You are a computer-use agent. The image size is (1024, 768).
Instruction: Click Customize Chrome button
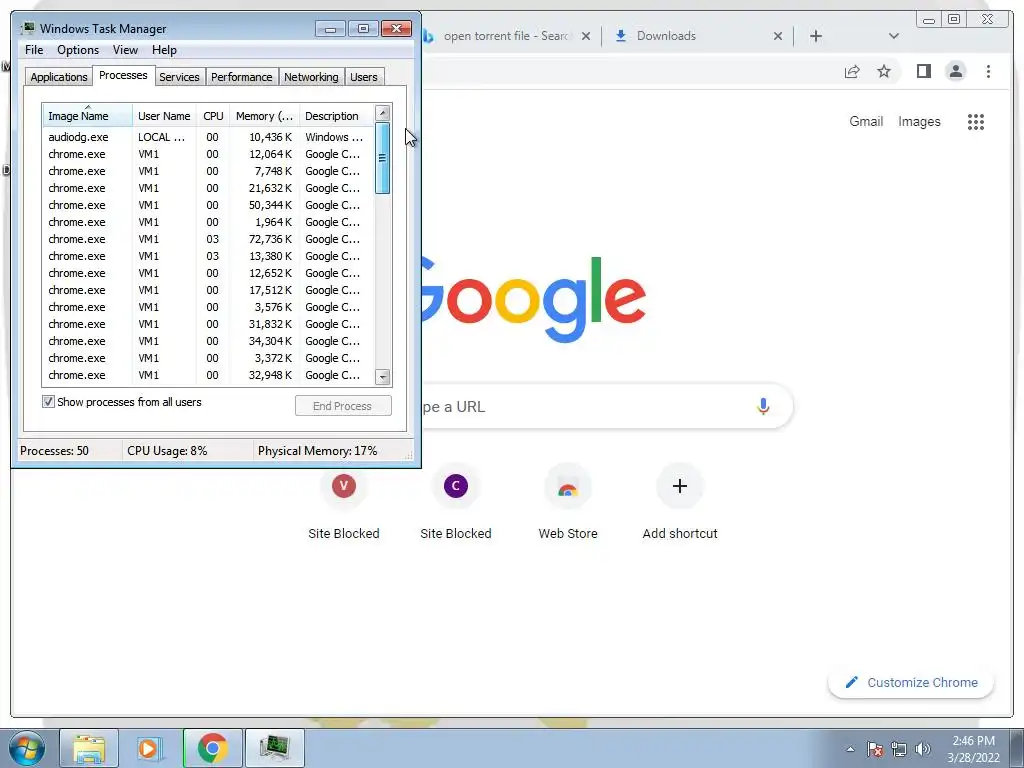pyautogui.click(x=911, y=682)
